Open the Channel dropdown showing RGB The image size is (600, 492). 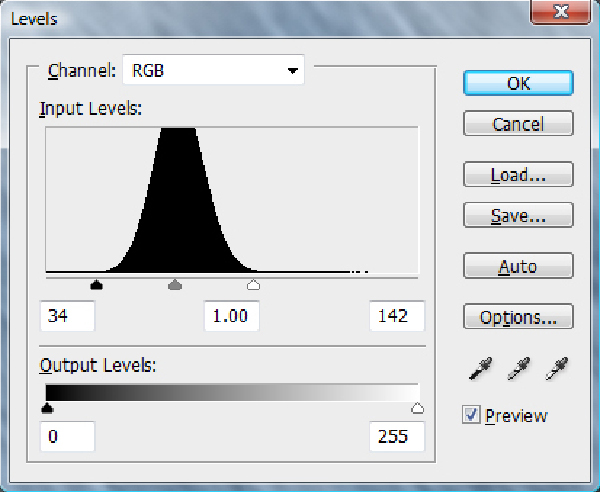214,70
